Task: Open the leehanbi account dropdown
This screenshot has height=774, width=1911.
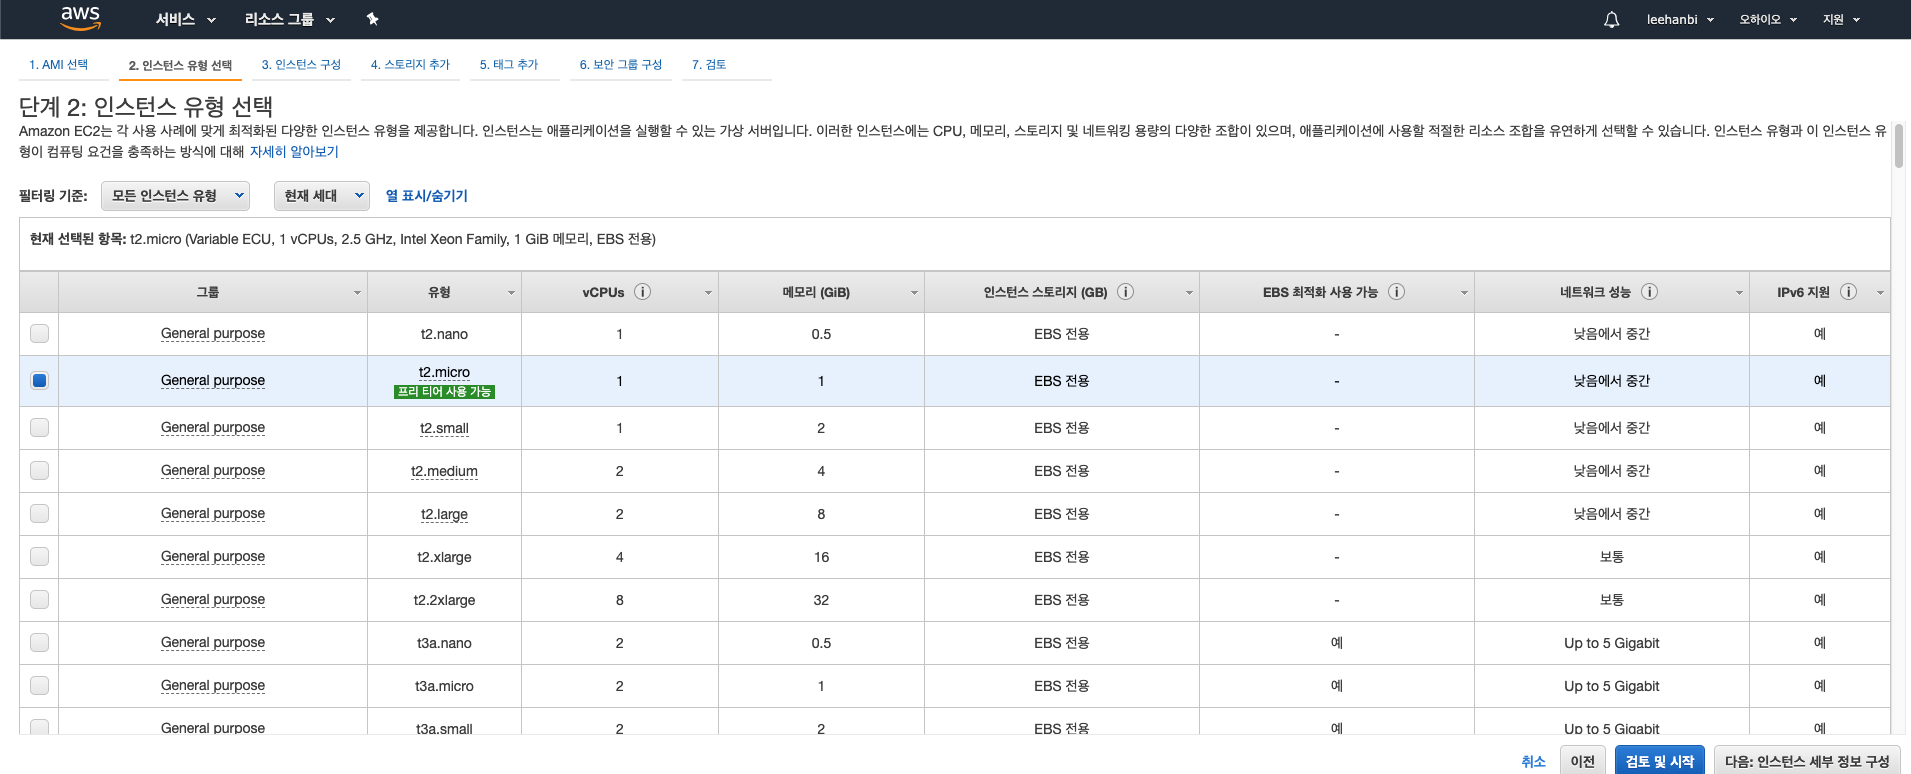Action: [1680, 19]
